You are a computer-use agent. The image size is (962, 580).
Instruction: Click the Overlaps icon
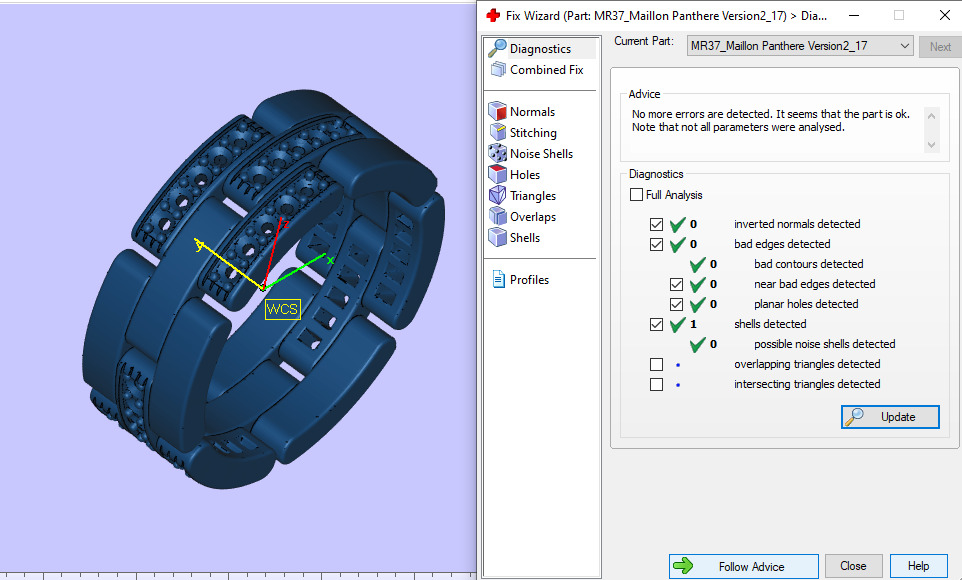click(x=497, y=215)
